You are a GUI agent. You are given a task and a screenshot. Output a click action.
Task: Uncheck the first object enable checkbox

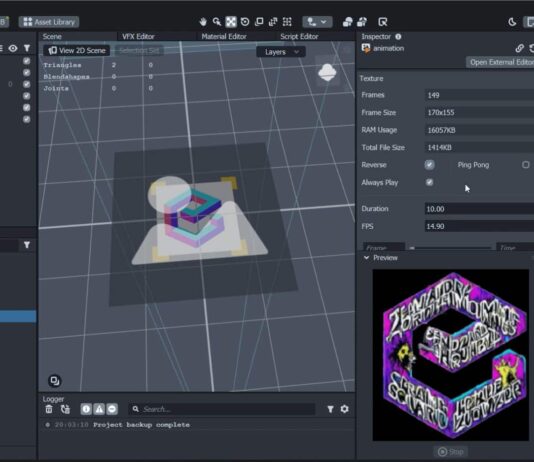click(x=27, y=61)
